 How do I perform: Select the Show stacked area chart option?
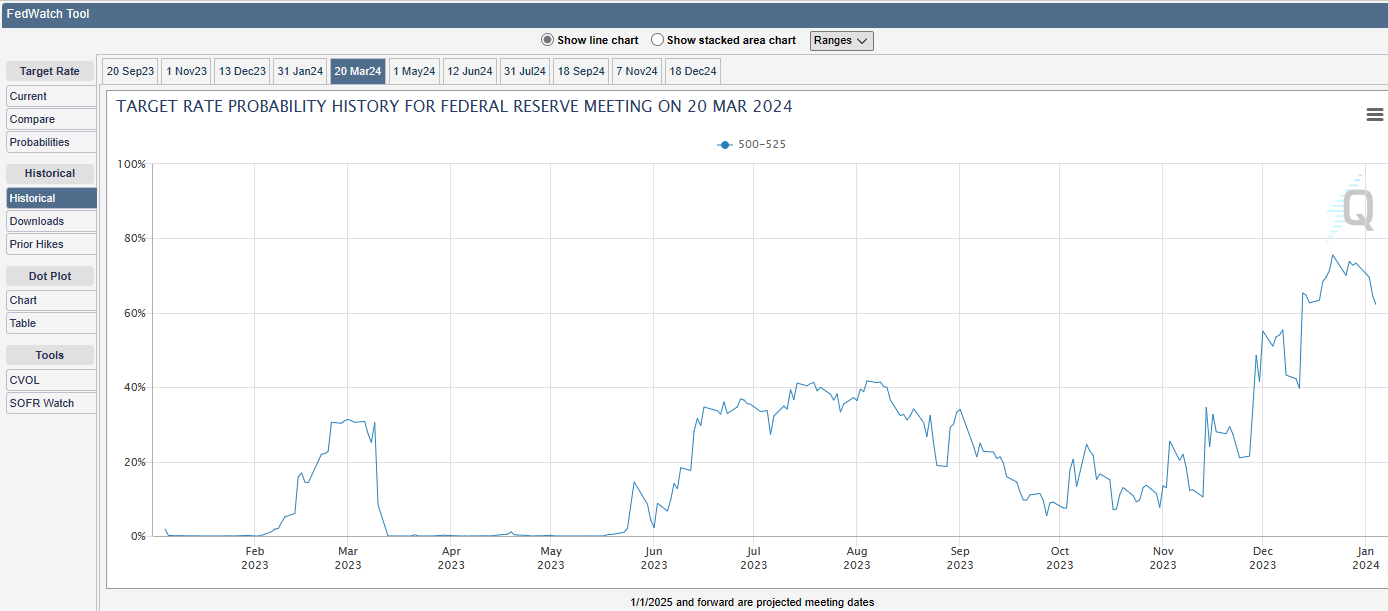coord(657,40)
